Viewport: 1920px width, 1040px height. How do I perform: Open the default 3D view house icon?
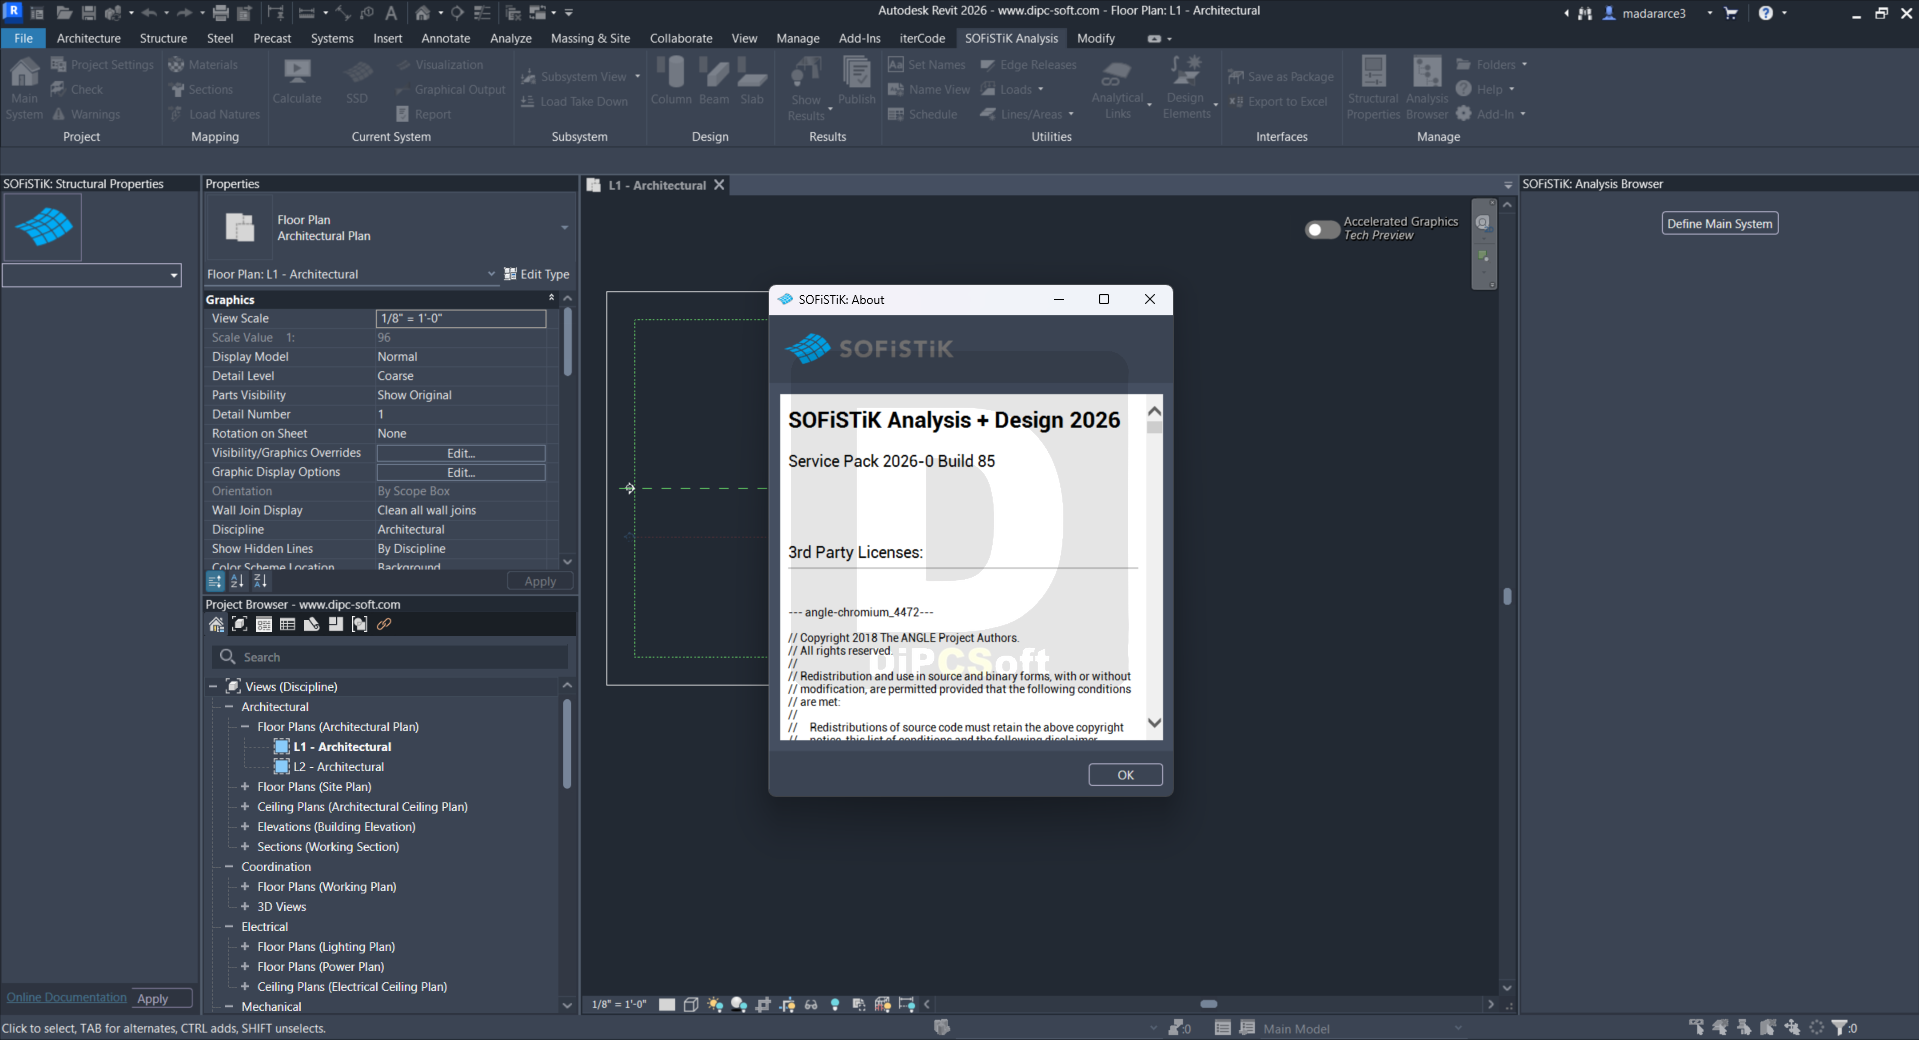click(x=423, y=13)
